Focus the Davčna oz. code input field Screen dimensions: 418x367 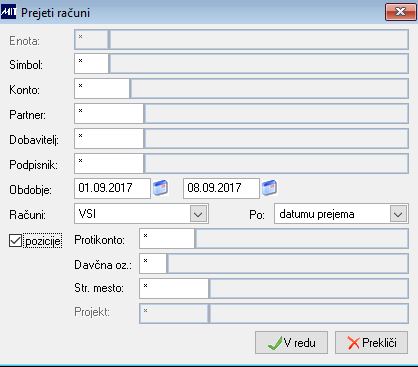point(153,264)
